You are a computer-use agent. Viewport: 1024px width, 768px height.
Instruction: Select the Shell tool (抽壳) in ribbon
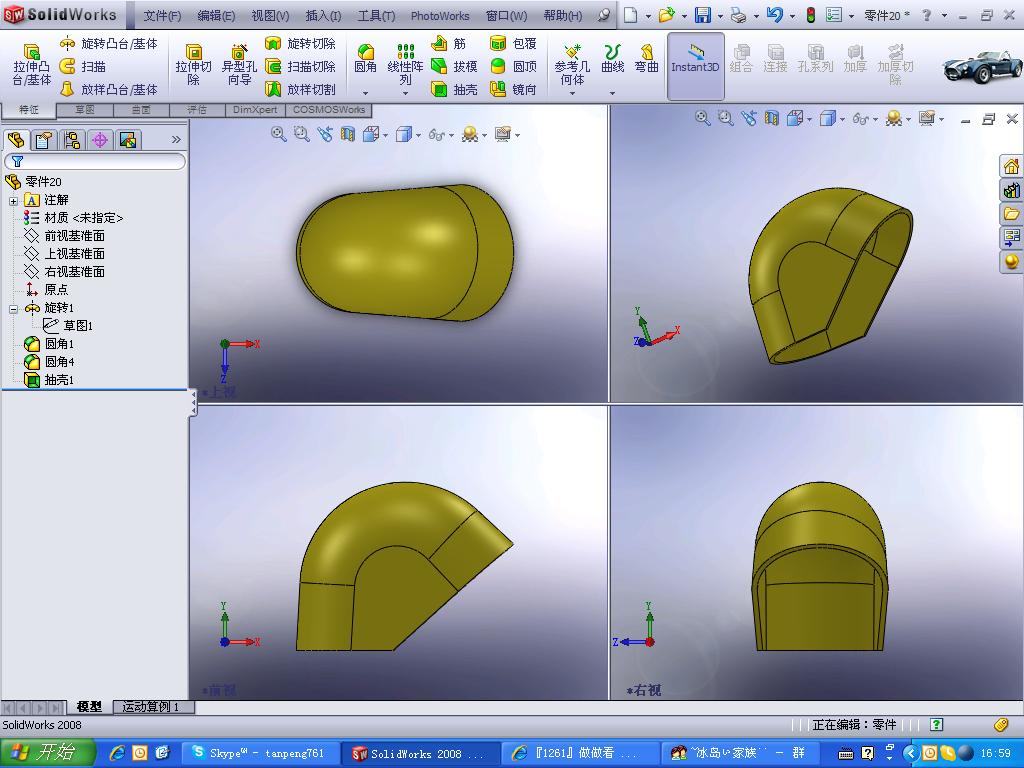(x=455, y=89)
